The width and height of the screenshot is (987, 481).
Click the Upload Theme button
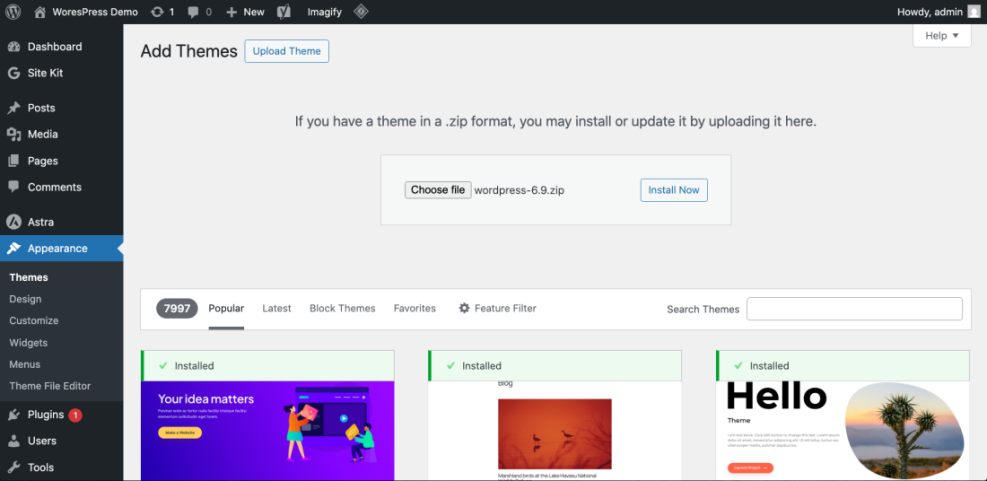[x=286, y=51]
